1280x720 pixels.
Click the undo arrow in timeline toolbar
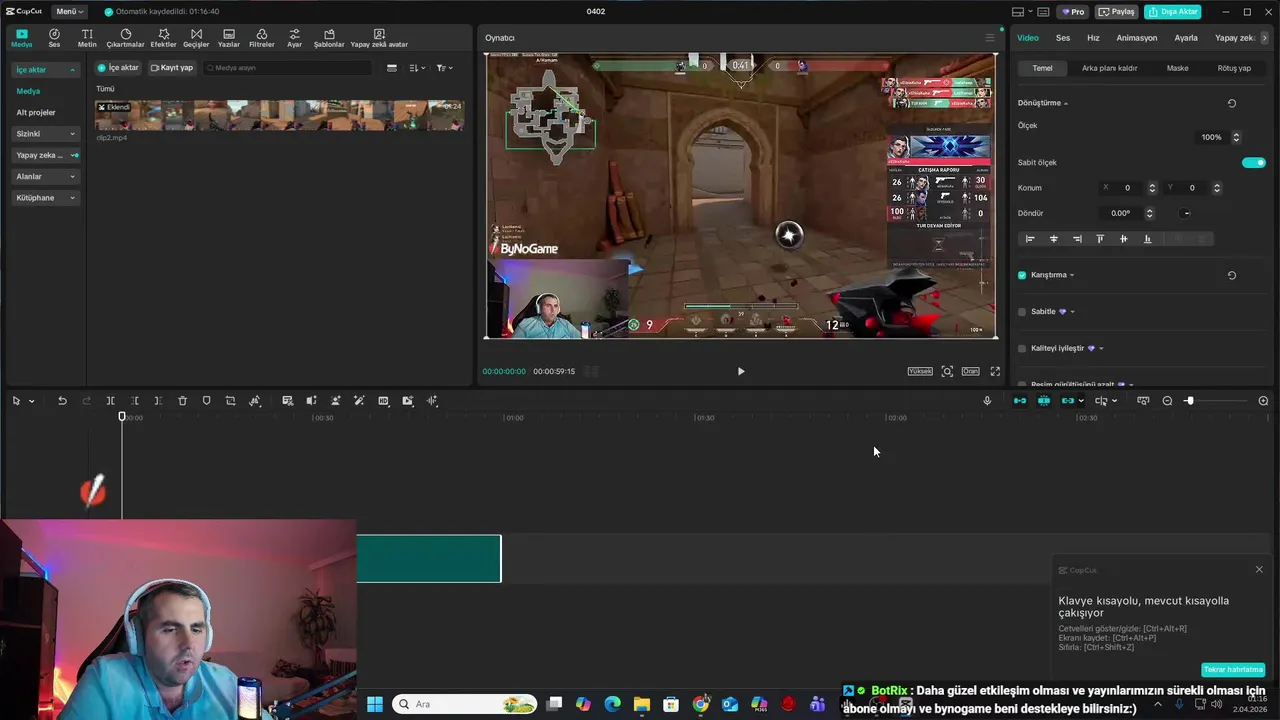click(62, 401)
